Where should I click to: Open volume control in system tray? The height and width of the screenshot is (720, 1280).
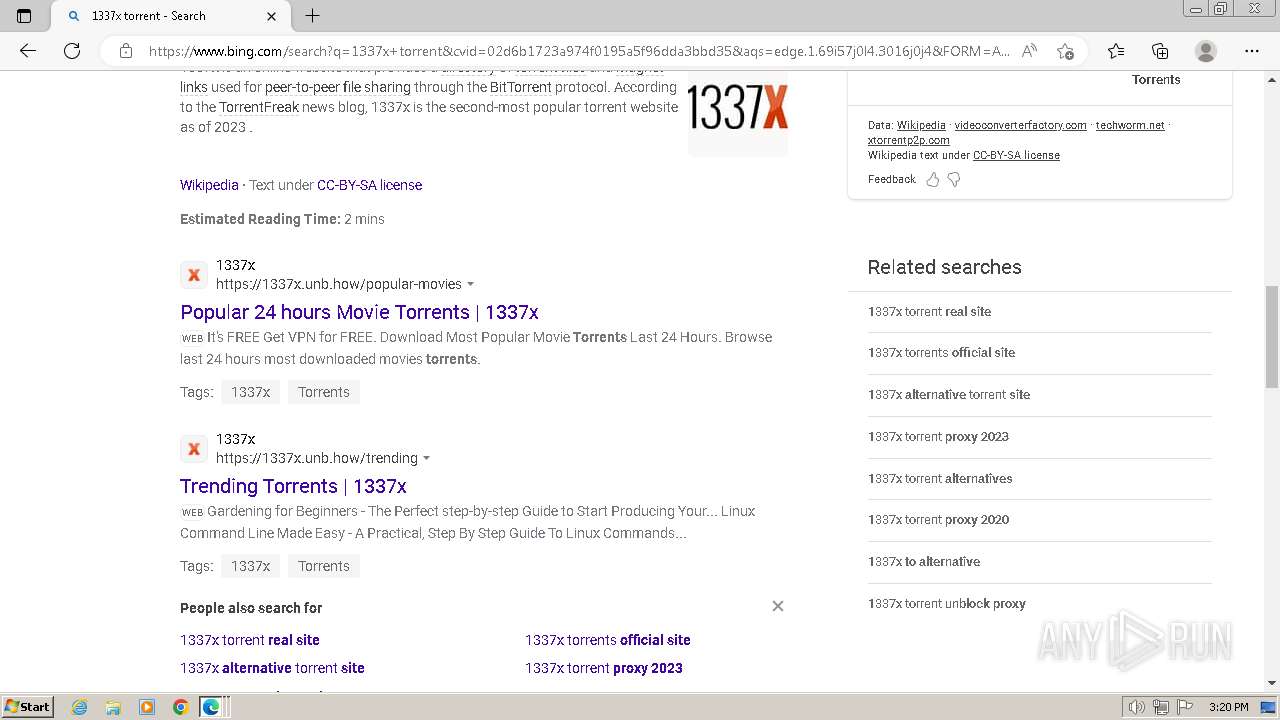coord(1137,707)
